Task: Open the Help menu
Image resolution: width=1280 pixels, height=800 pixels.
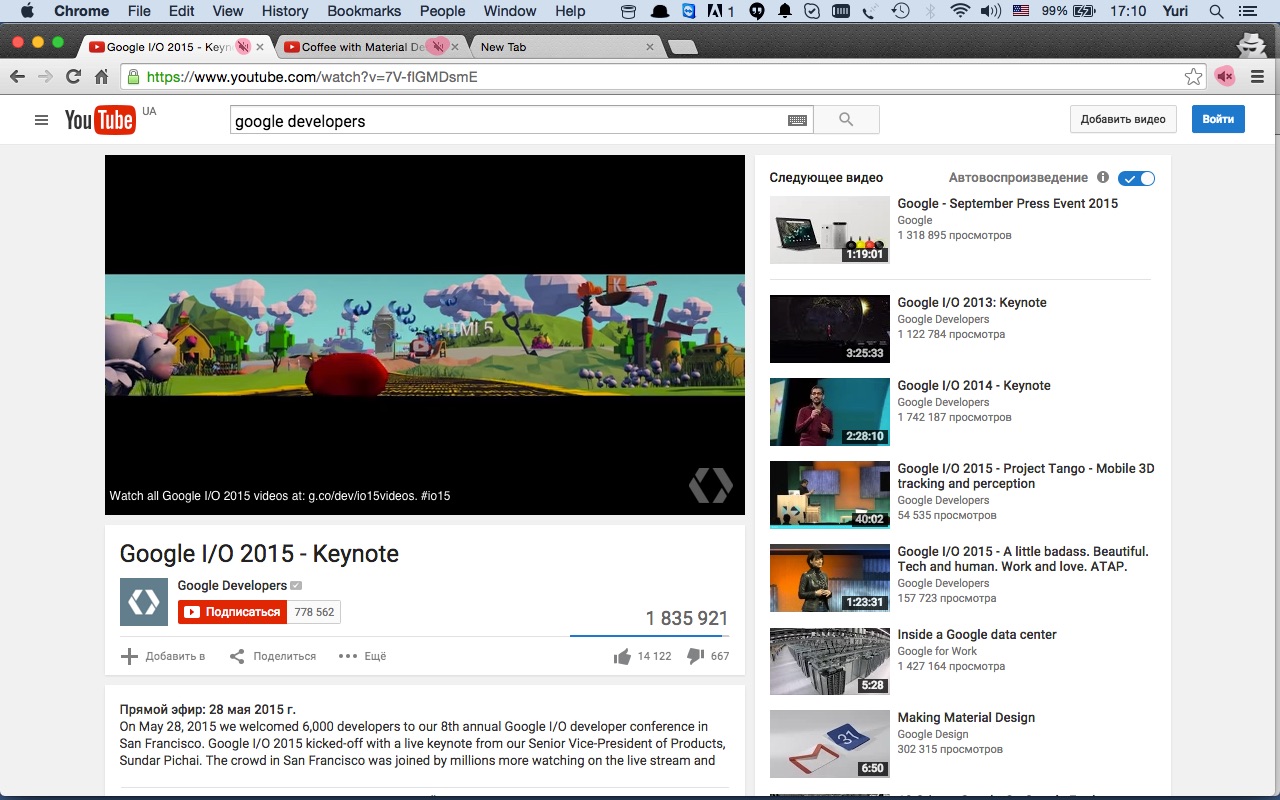Action: [x=570, y=11]
